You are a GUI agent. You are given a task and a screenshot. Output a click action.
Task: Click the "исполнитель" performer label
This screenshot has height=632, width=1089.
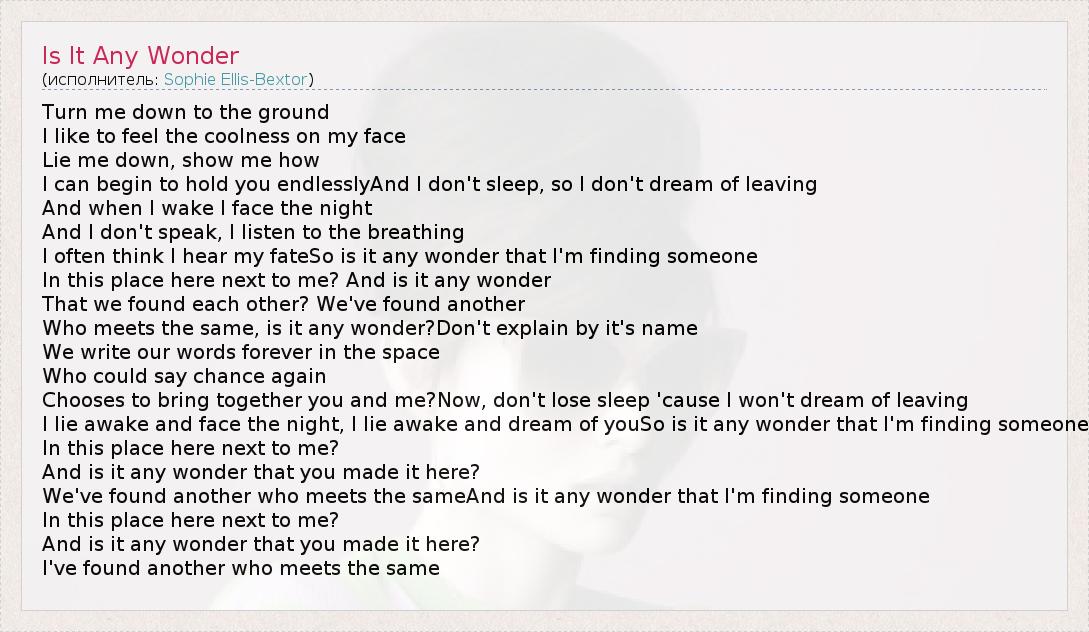coord(101,79)
